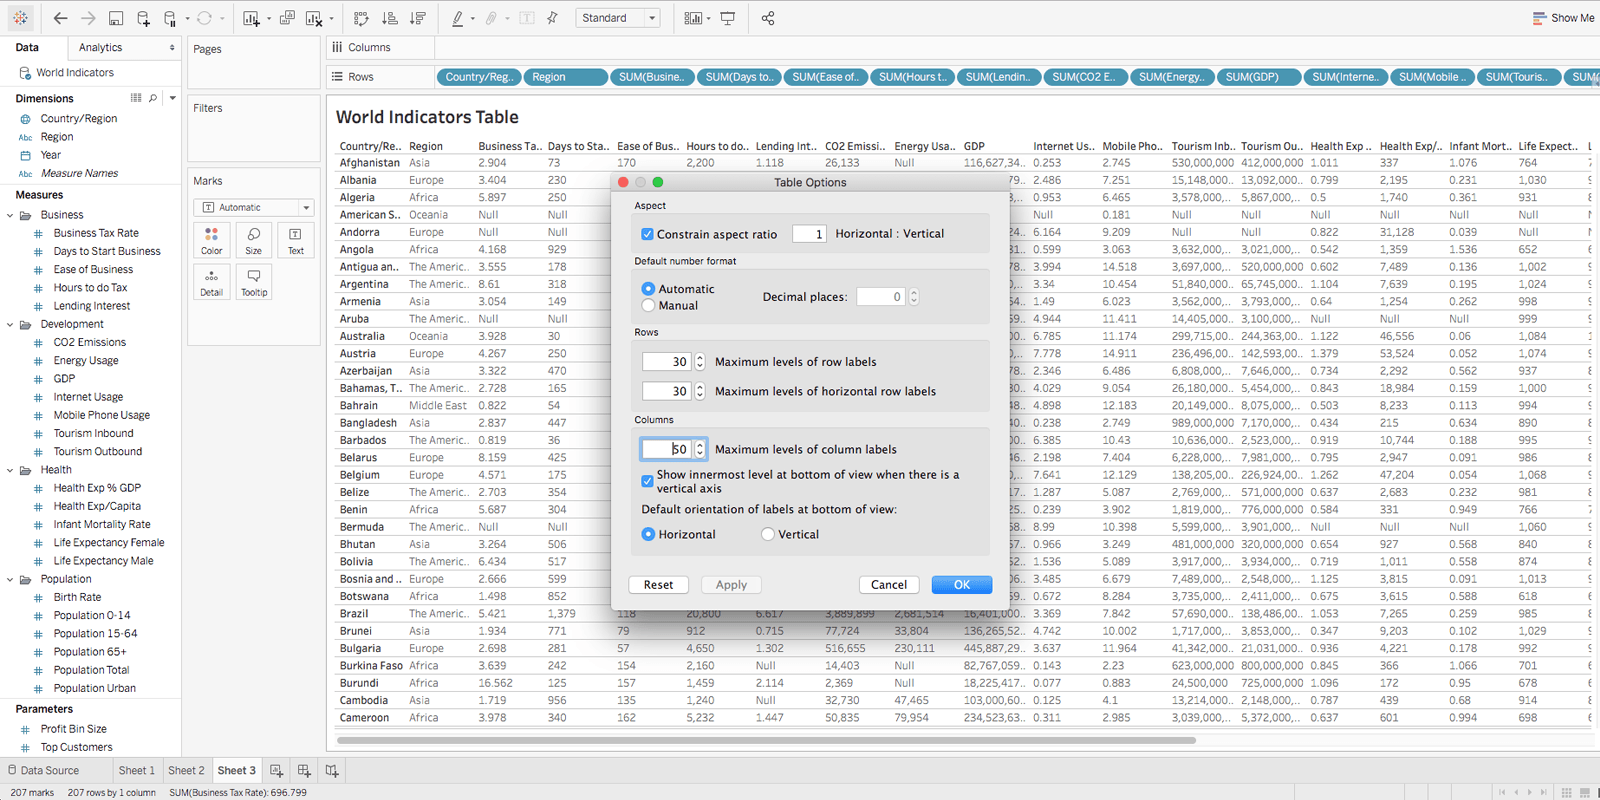Click the Show Me button
Viewport: 1600px width, 800px height.
(x=1564, y=18)
